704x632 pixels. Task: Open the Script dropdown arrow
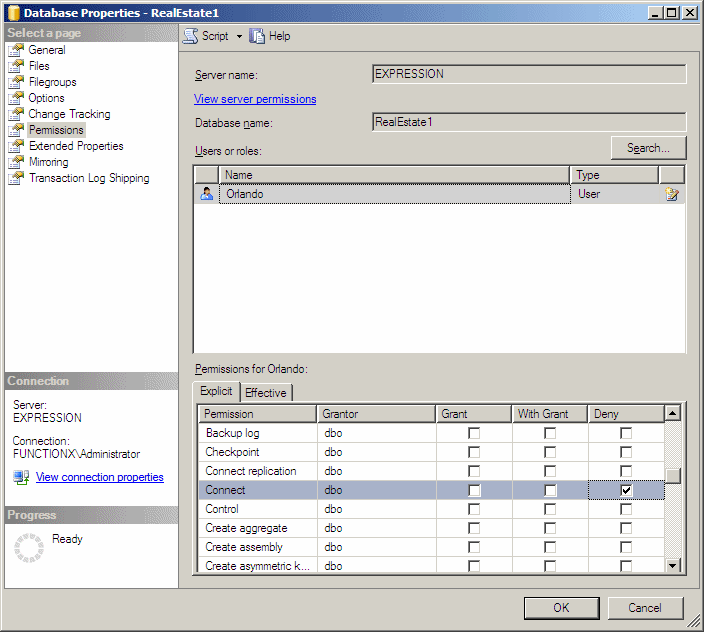click(239, 36)
